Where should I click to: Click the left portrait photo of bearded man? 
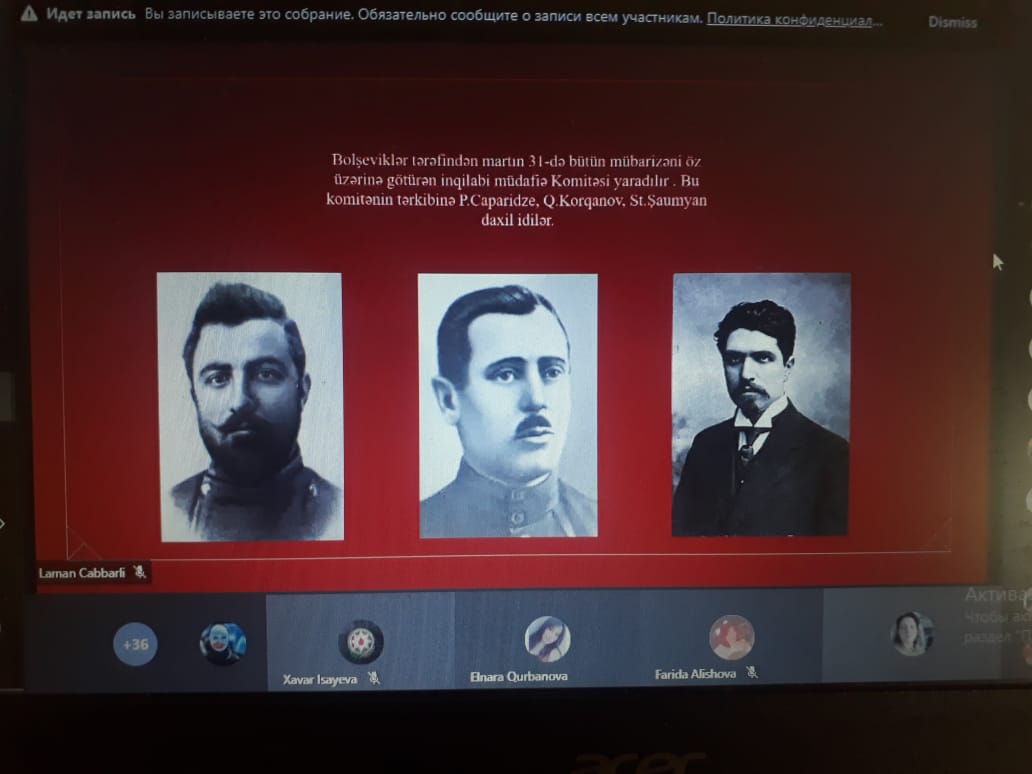[250, 407]
